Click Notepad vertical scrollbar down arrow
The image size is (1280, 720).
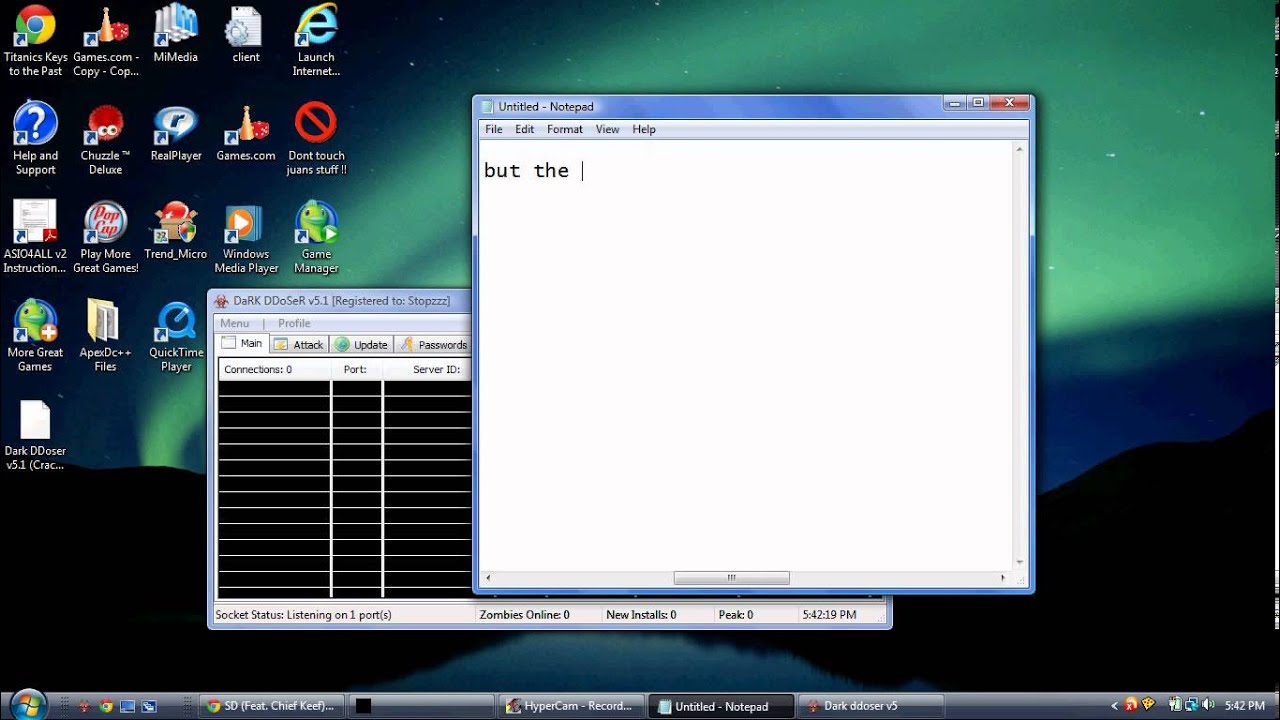[x=1020, y=563]
